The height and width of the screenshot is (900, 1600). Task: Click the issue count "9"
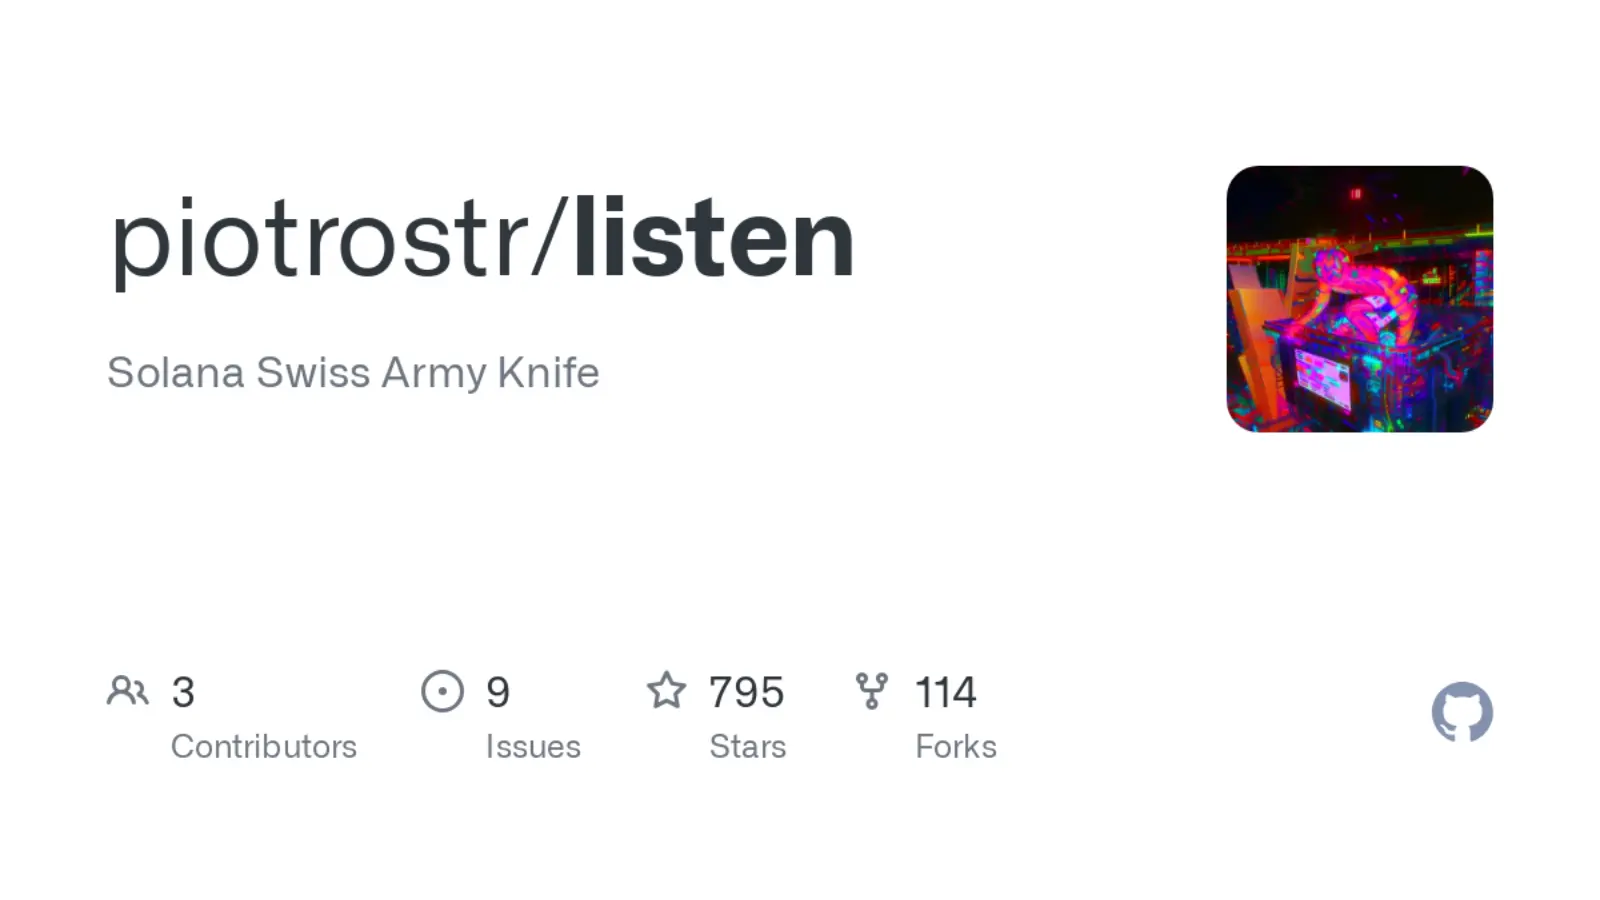point(498,692)
